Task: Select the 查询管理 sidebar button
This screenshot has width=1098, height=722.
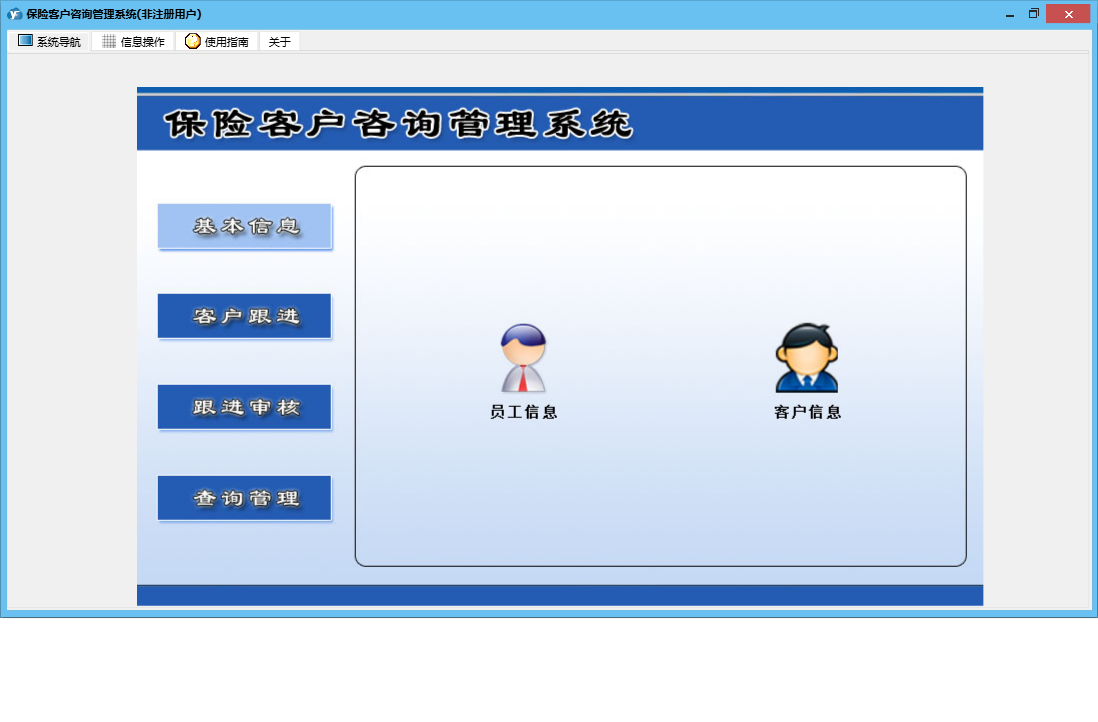Action: tap(244, 498)
